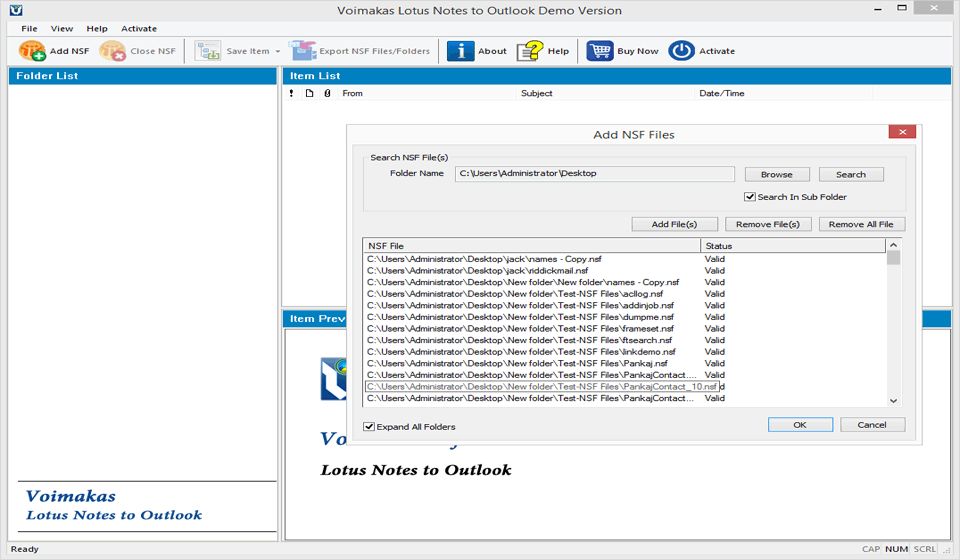This screenshot has width=960, height=560.
Task: Click the Folder List panel header
Action: point(142,76)
